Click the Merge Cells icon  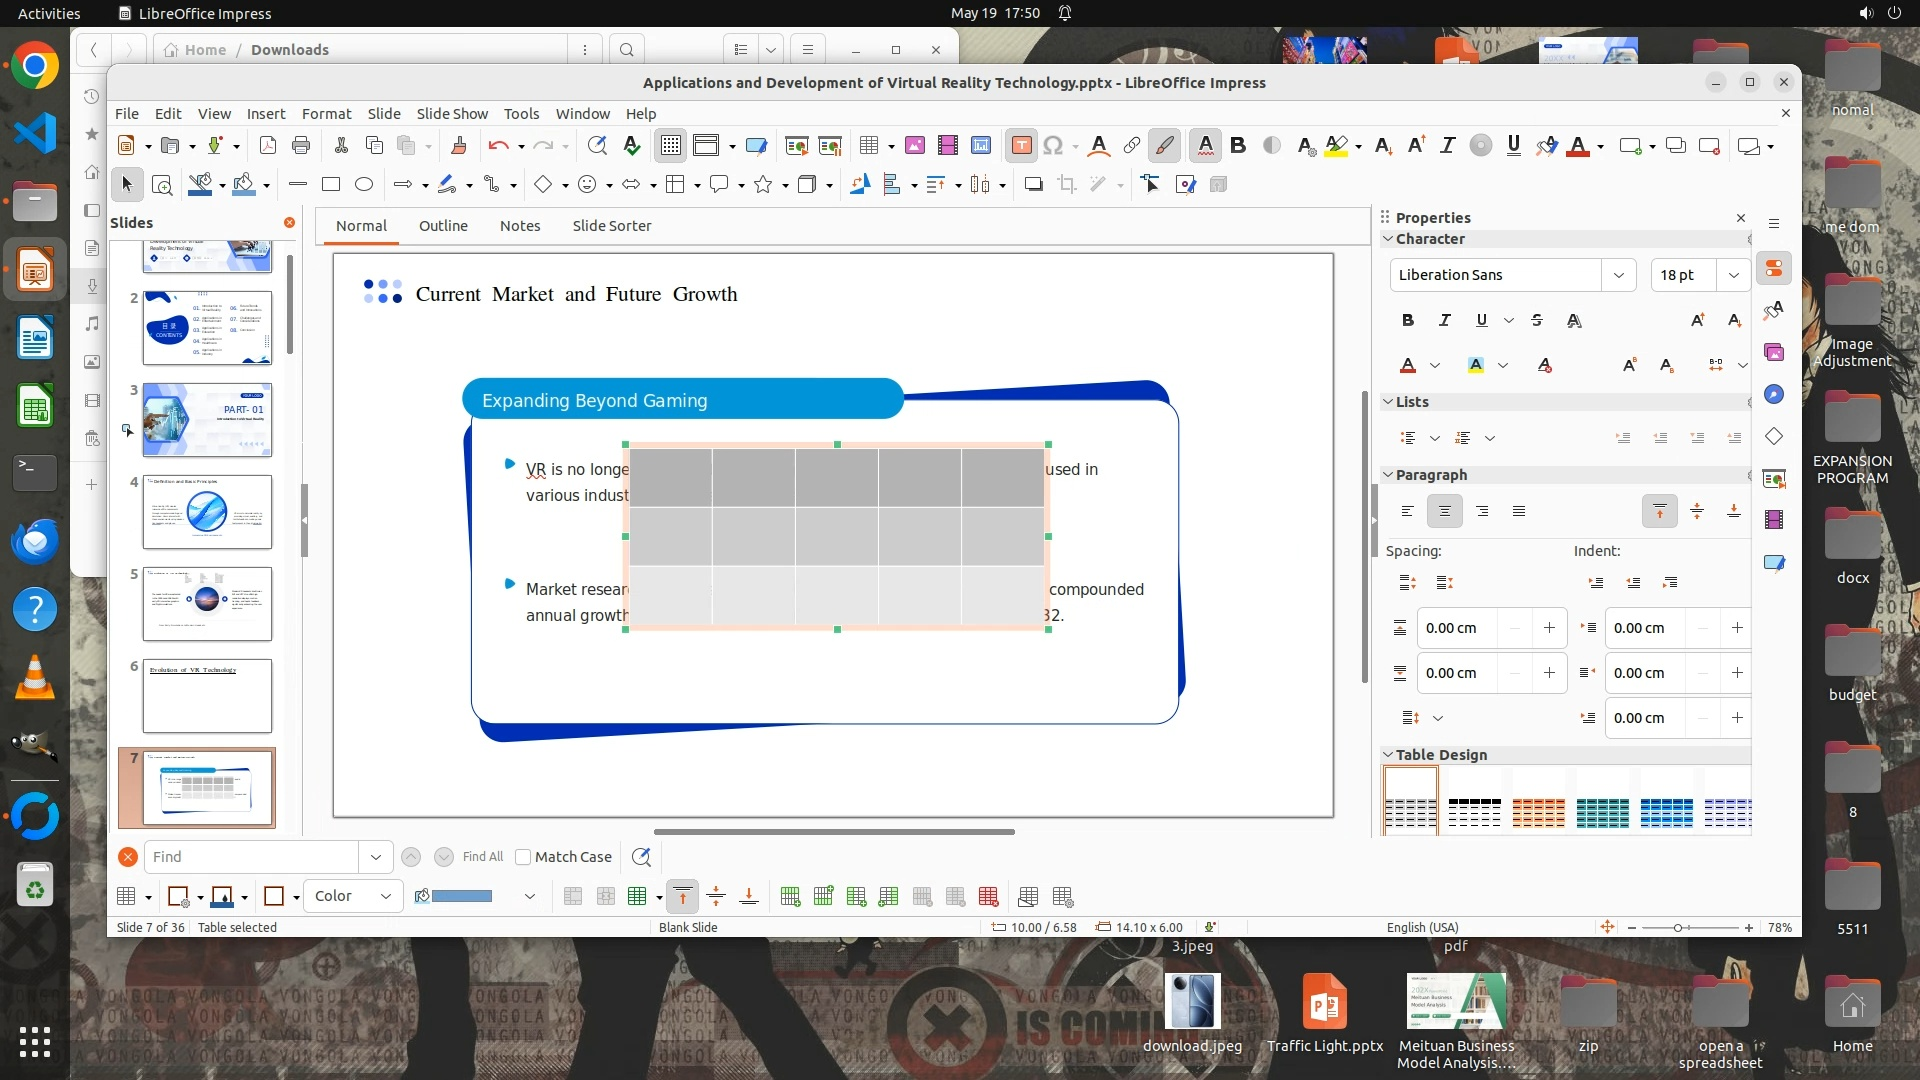573,897
